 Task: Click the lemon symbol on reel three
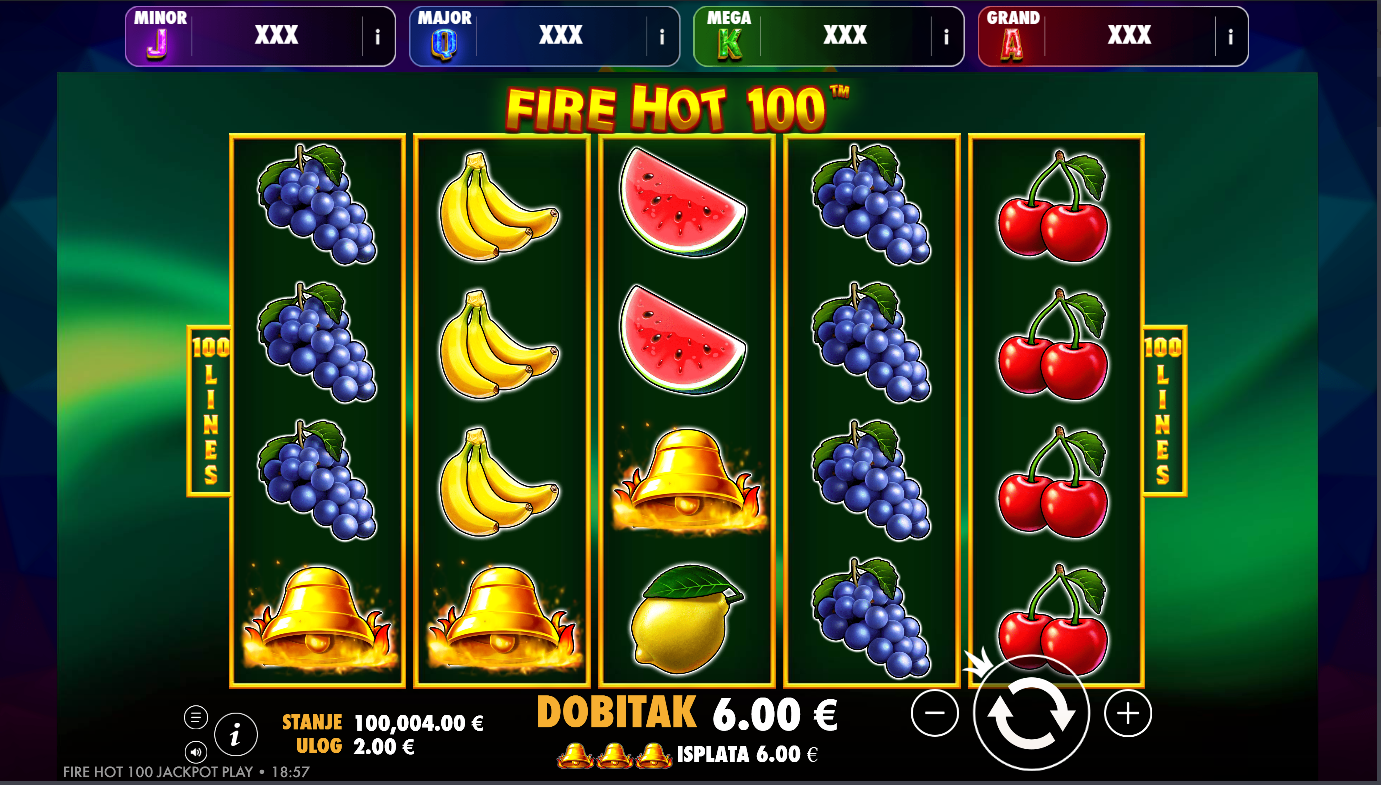[x=688, y=617]
